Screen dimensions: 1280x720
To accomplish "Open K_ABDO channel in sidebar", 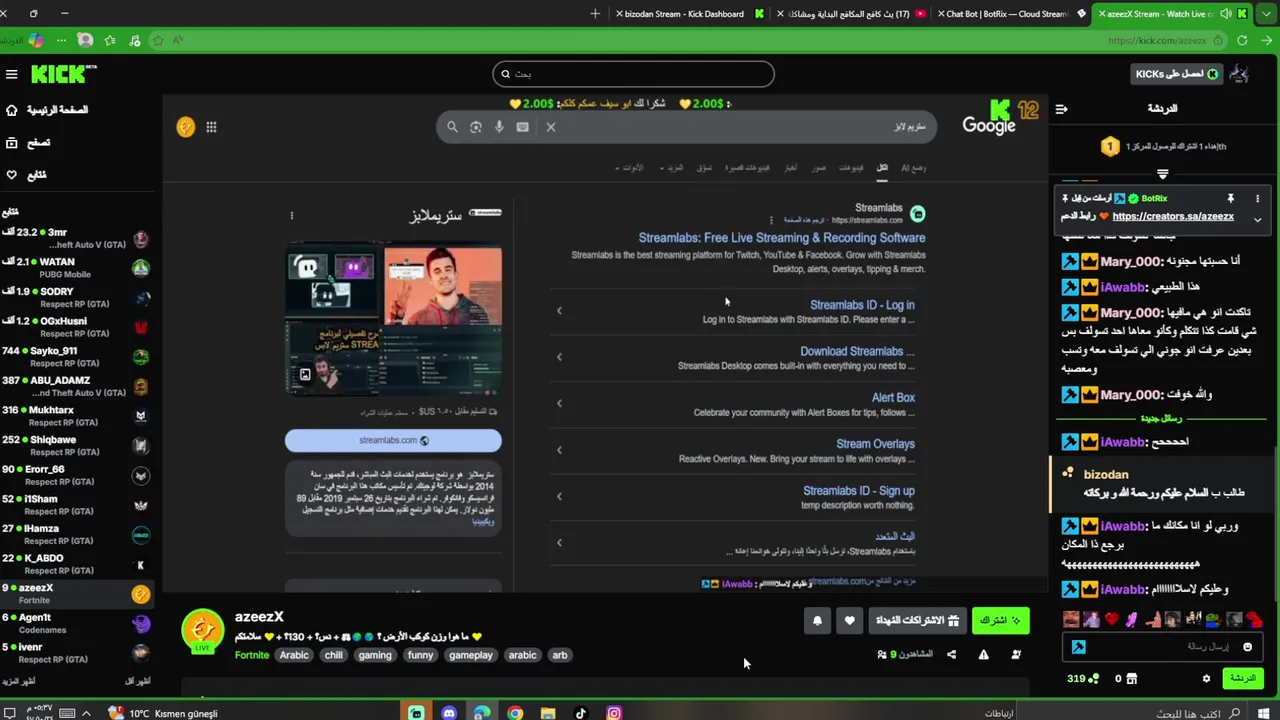I will click(75, 564).
